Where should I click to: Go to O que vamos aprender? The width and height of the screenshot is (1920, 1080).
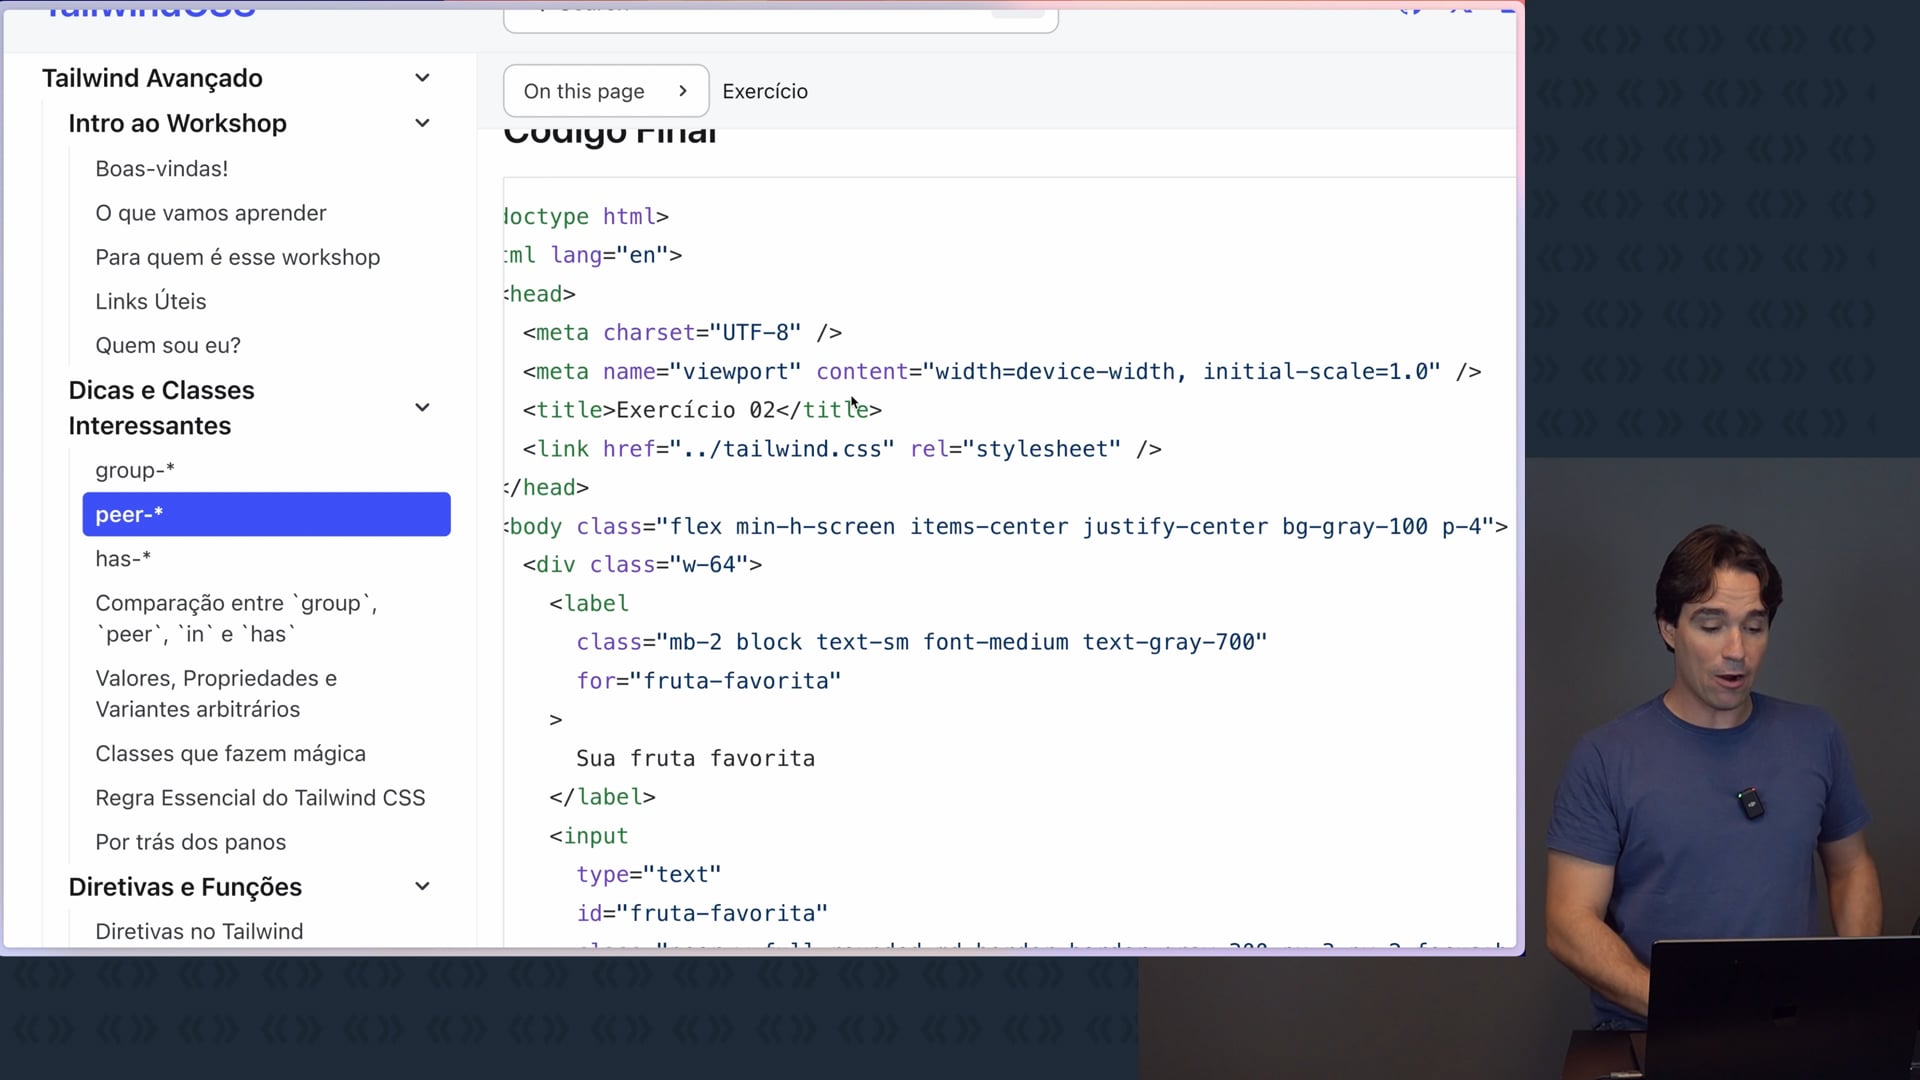coord(210,213)
